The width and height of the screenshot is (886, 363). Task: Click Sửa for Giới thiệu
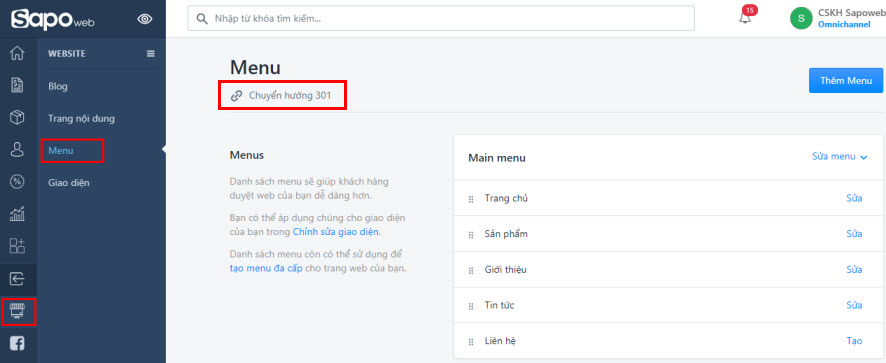[854, 270]
